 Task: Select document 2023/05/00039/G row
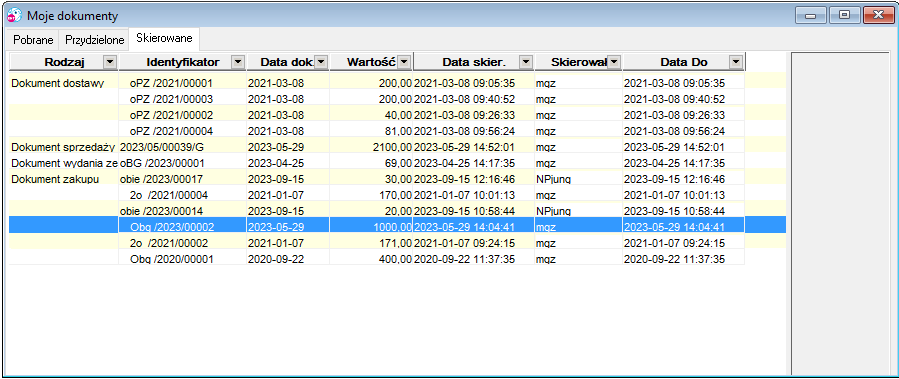[x=397, y=147]
